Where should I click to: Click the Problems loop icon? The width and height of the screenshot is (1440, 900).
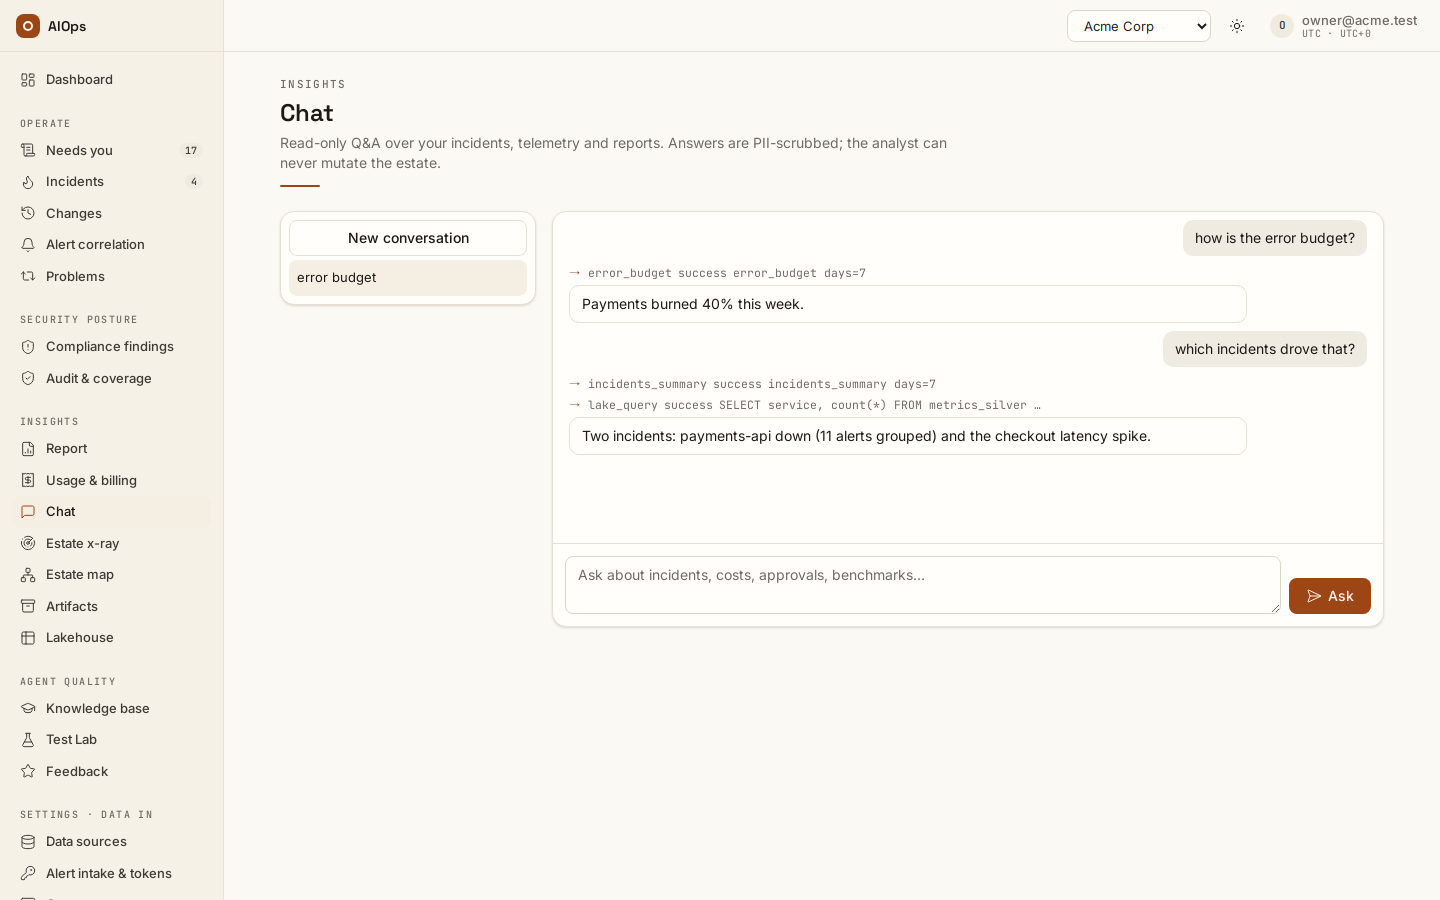pyautogui.click(x=28, y=277)
